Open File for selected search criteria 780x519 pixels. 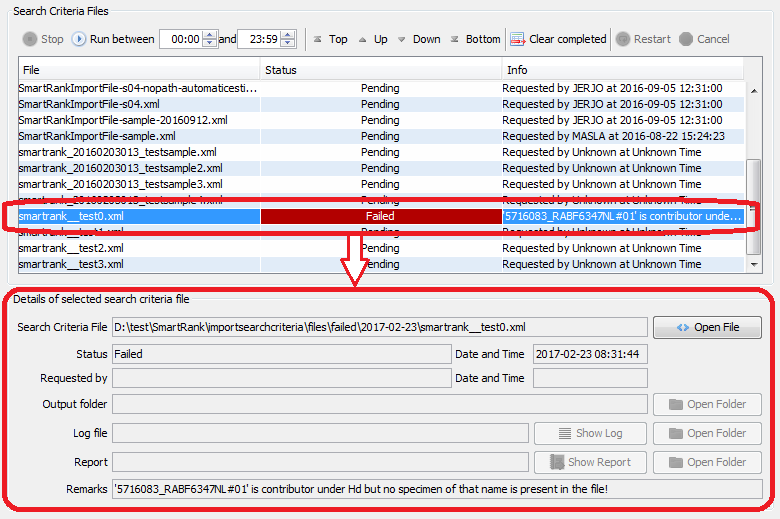[x=707, y=327]
